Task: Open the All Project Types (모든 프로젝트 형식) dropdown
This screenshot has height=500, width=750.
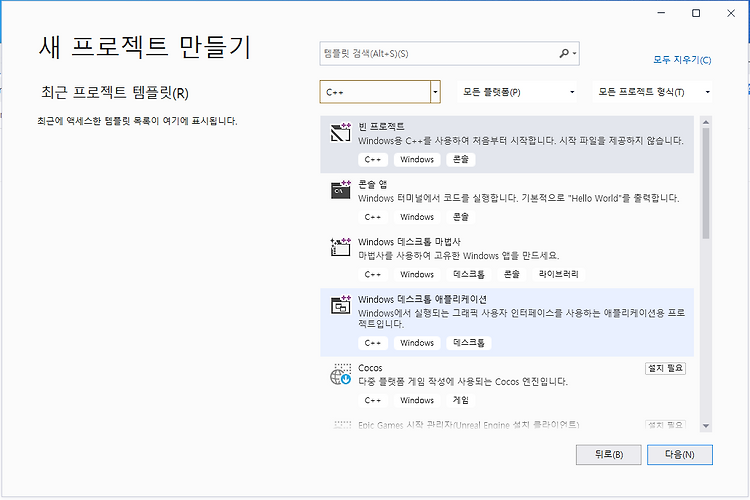Action: [x=652, y=92]
